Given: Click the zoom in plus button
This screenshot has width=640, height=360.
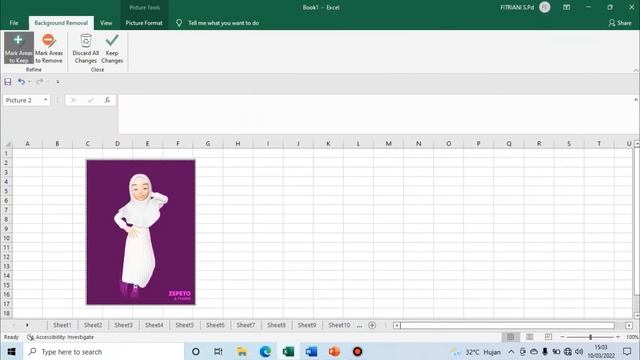Looking at the screenshot, I should 618,337.
